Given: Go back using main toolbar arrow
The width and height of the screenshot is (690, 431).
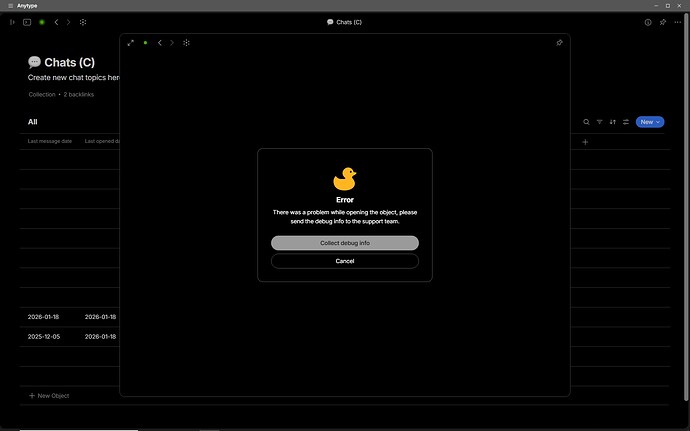Looking at the screenshot, I should coord(56,22).
